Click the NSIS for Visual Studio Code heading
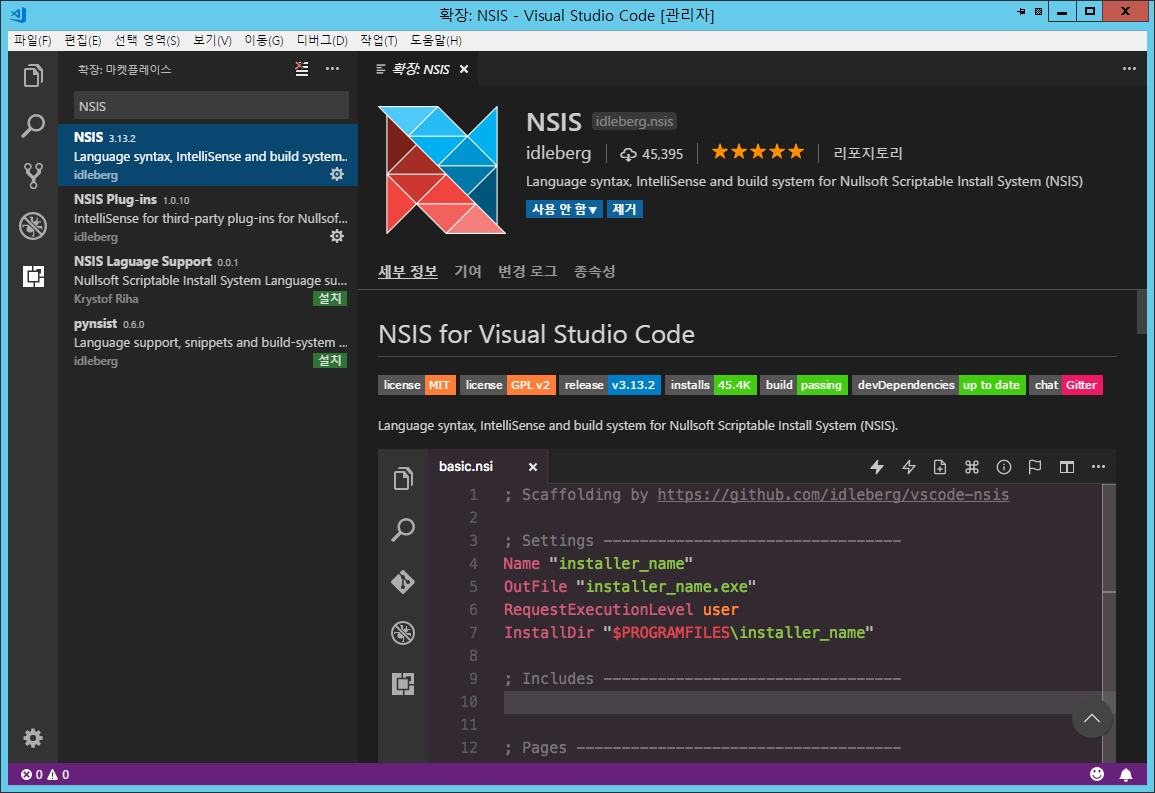The width and height of the screenshot is (1155, 793). (x=536, y=334)
